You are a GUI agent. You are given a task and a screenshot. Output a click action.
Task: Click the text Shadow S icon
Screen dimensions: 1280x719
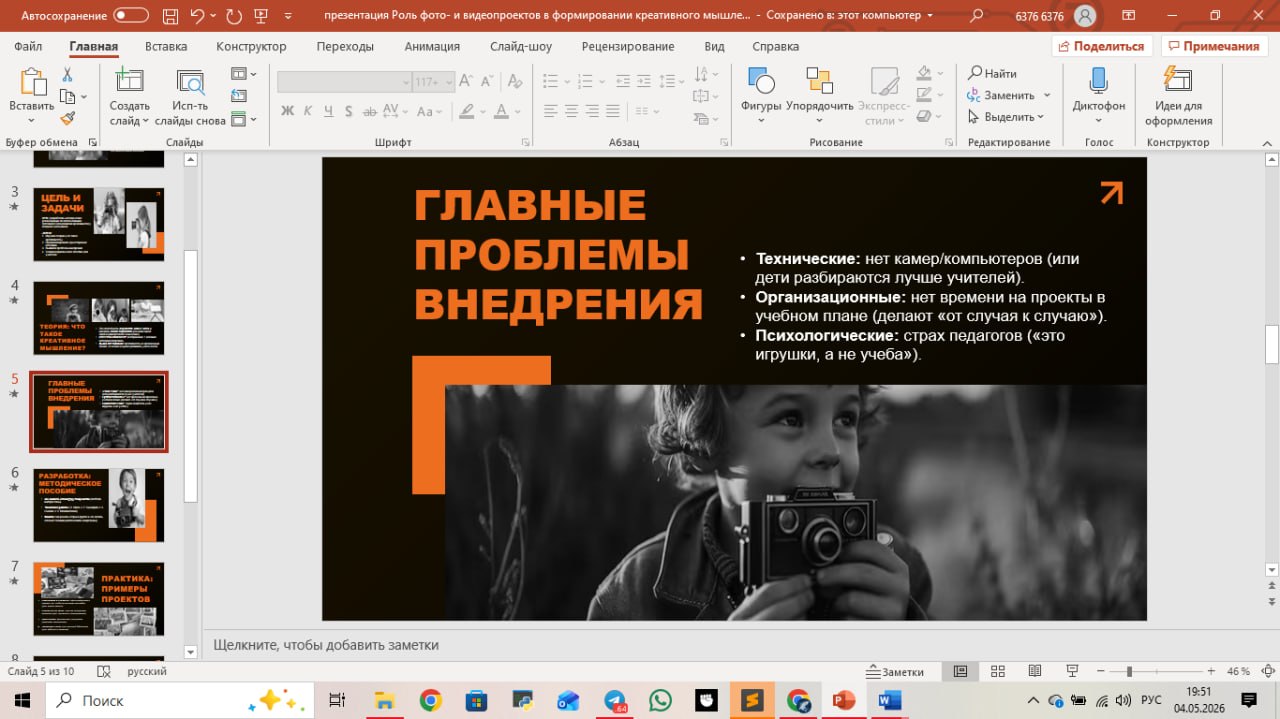(x=351, y=111)
